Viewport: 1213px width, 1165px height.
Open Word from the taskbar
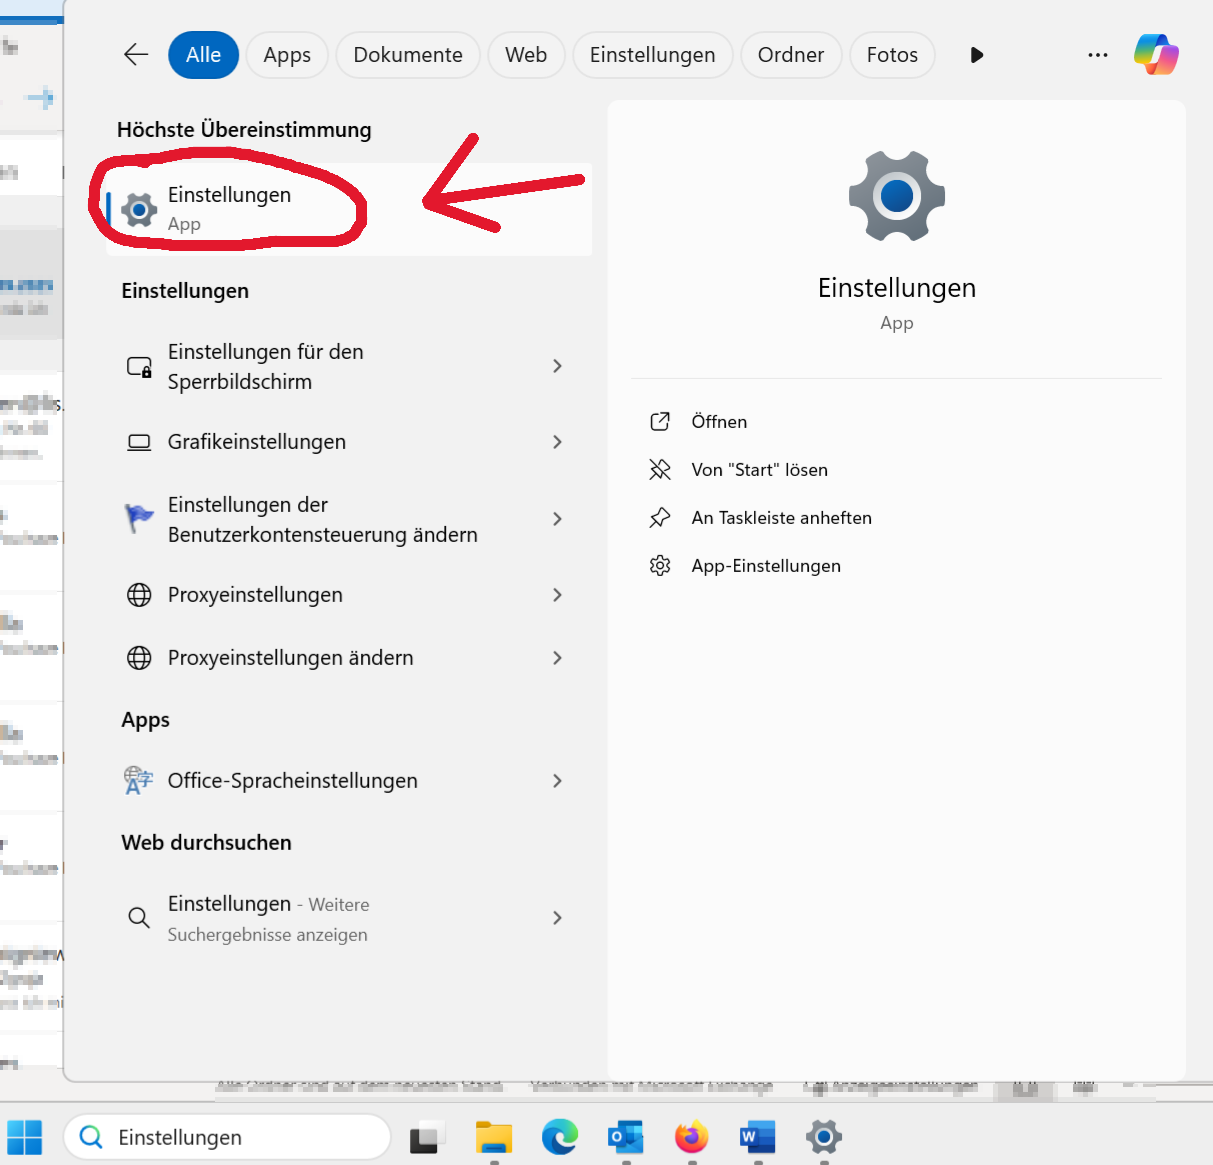[x=757, y=1137]
